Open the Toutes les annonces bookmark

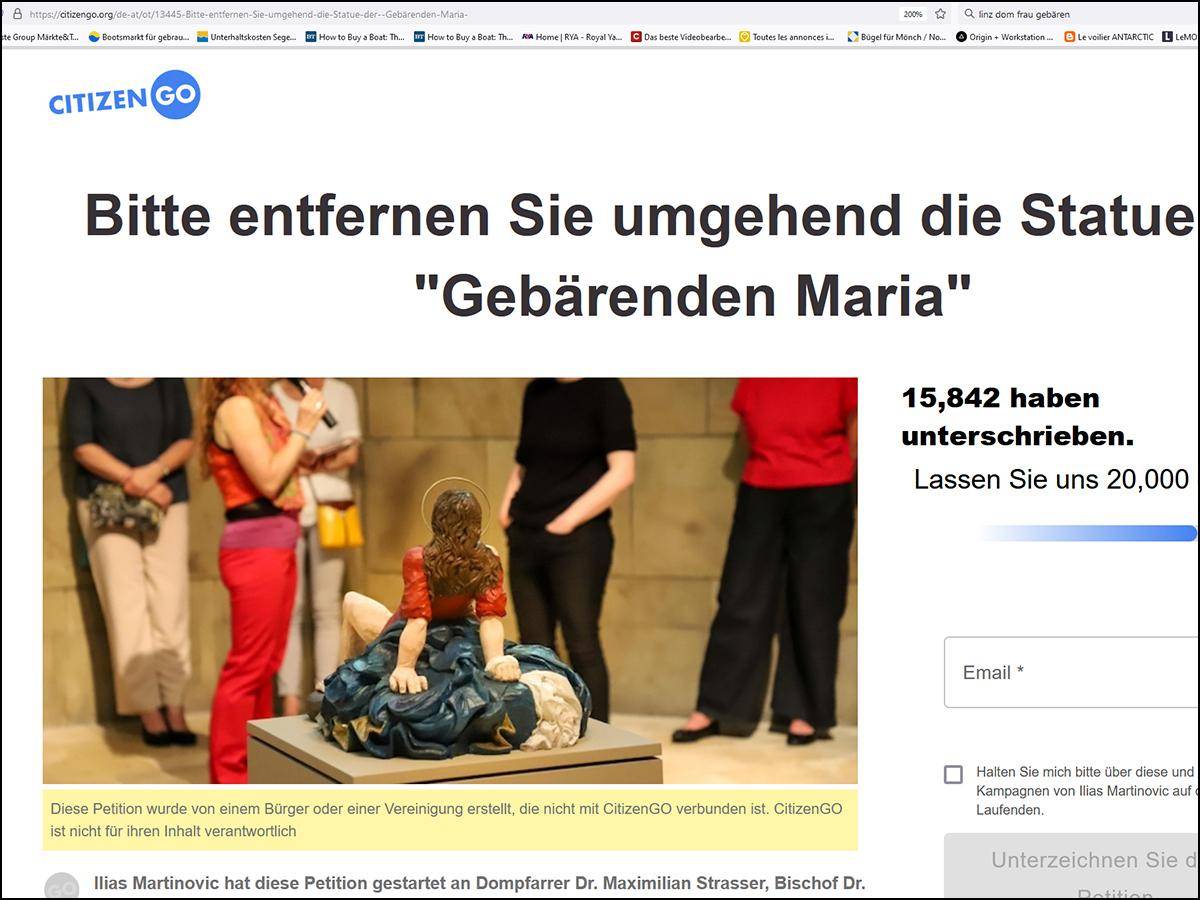(788, 37)
